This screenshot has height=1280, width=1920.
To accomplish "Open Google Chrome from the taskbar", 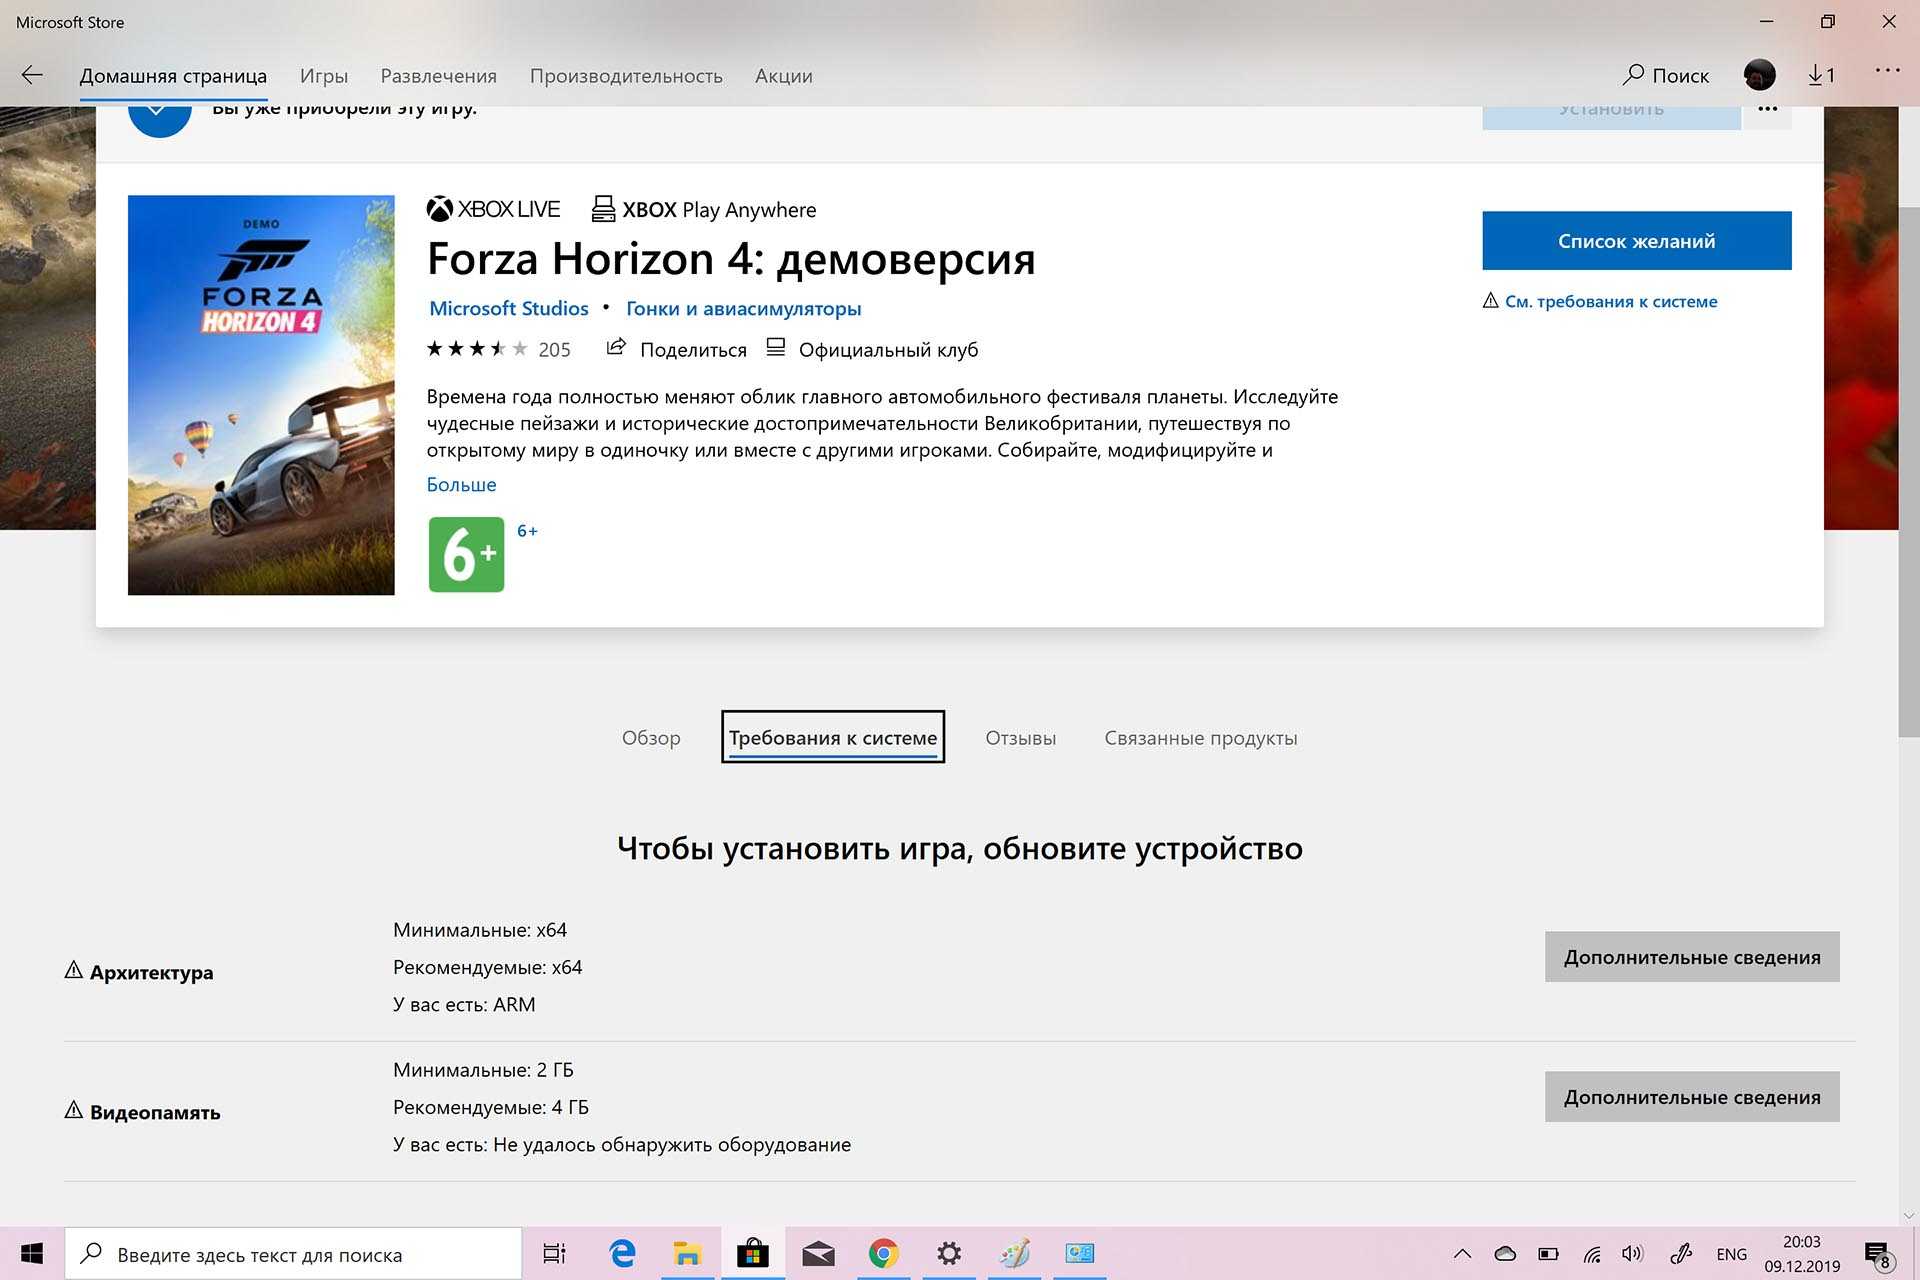I will [x=883, y=1253].
